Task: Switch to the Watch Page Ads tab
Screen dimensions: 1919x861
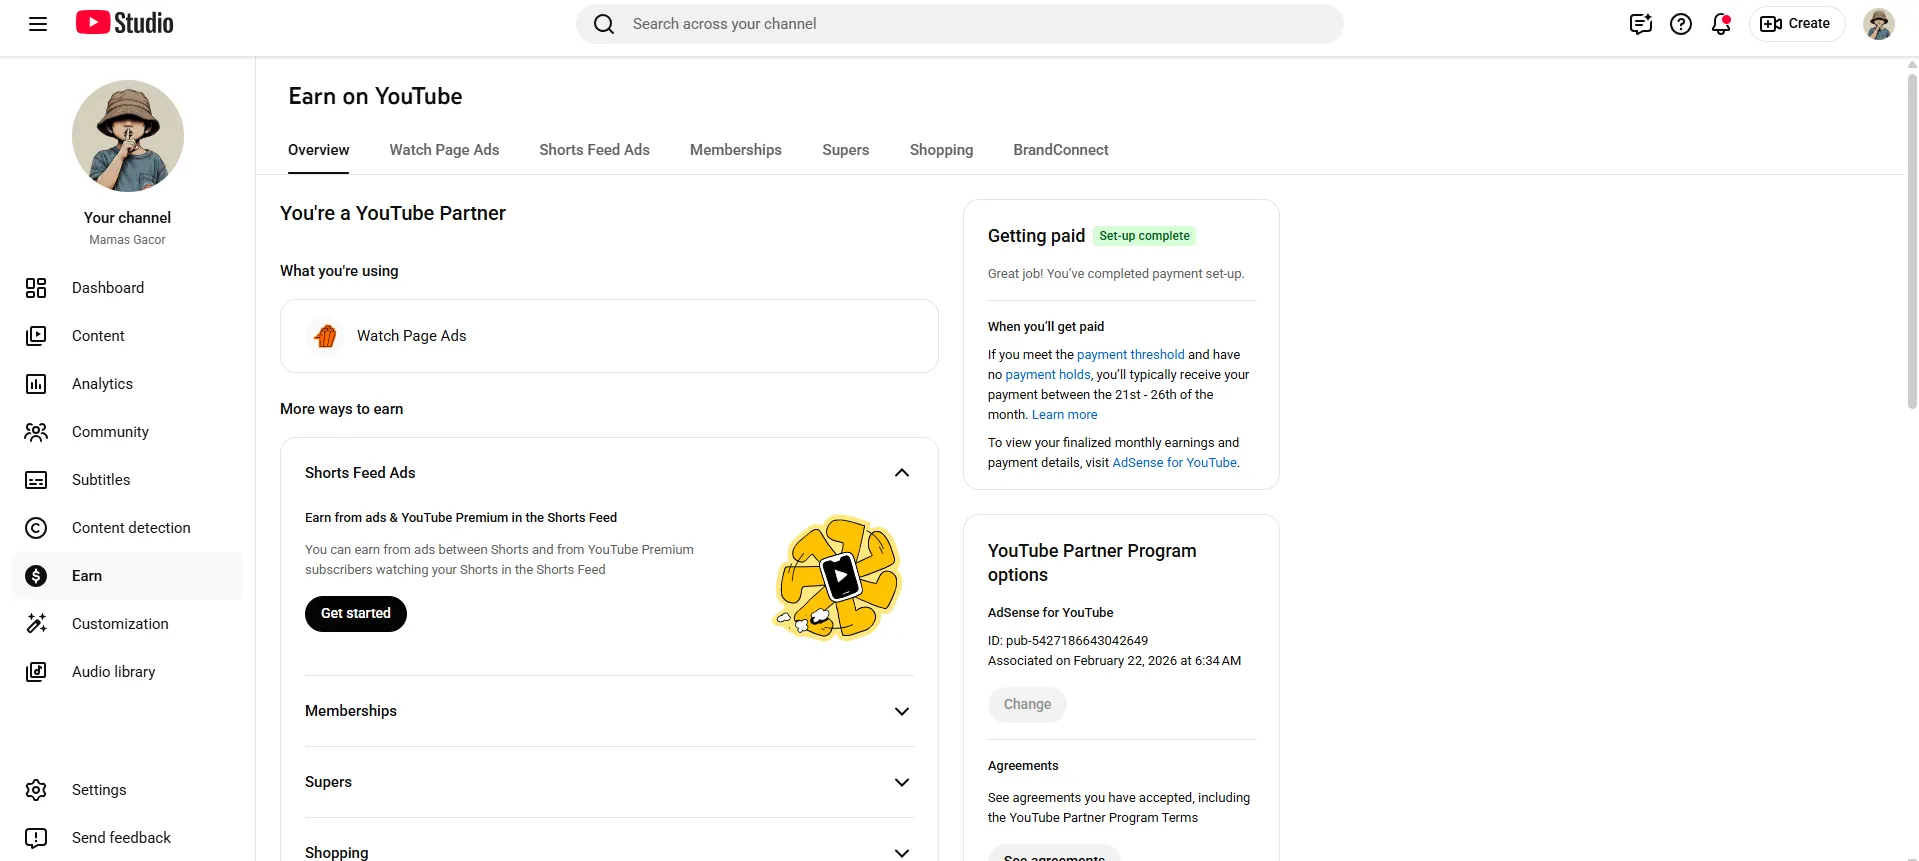Action: click(x=444, y=150)
